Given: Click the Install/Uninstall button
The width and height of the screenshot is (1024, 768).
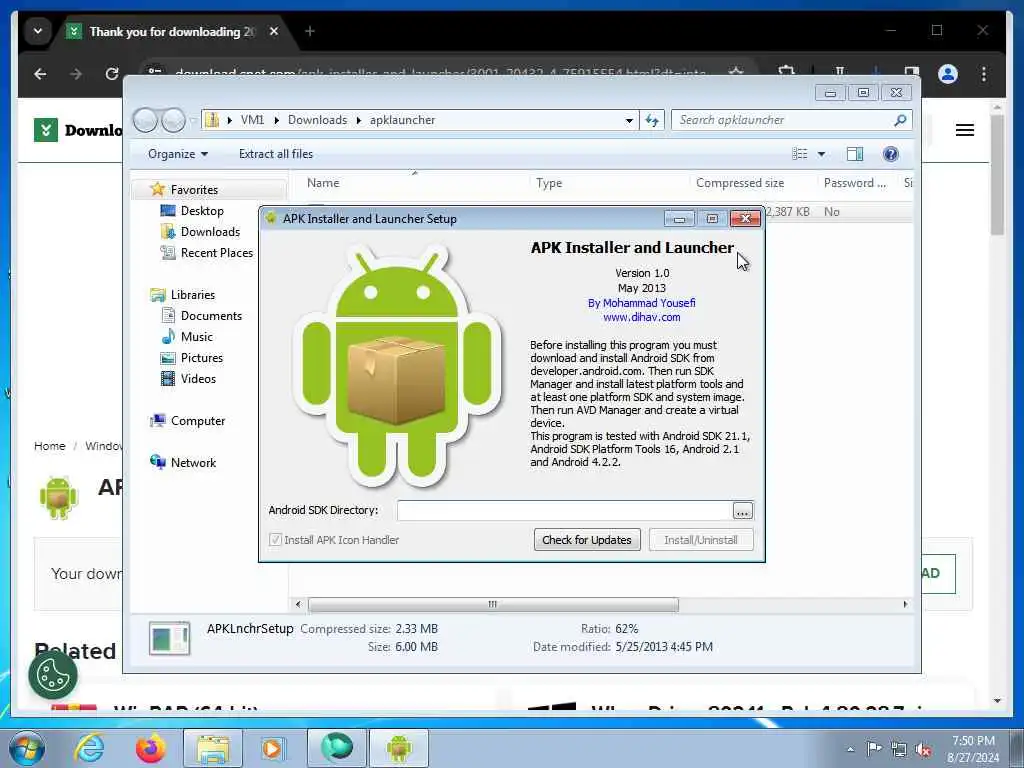Looking at the screenshot, I should point(701,539).
